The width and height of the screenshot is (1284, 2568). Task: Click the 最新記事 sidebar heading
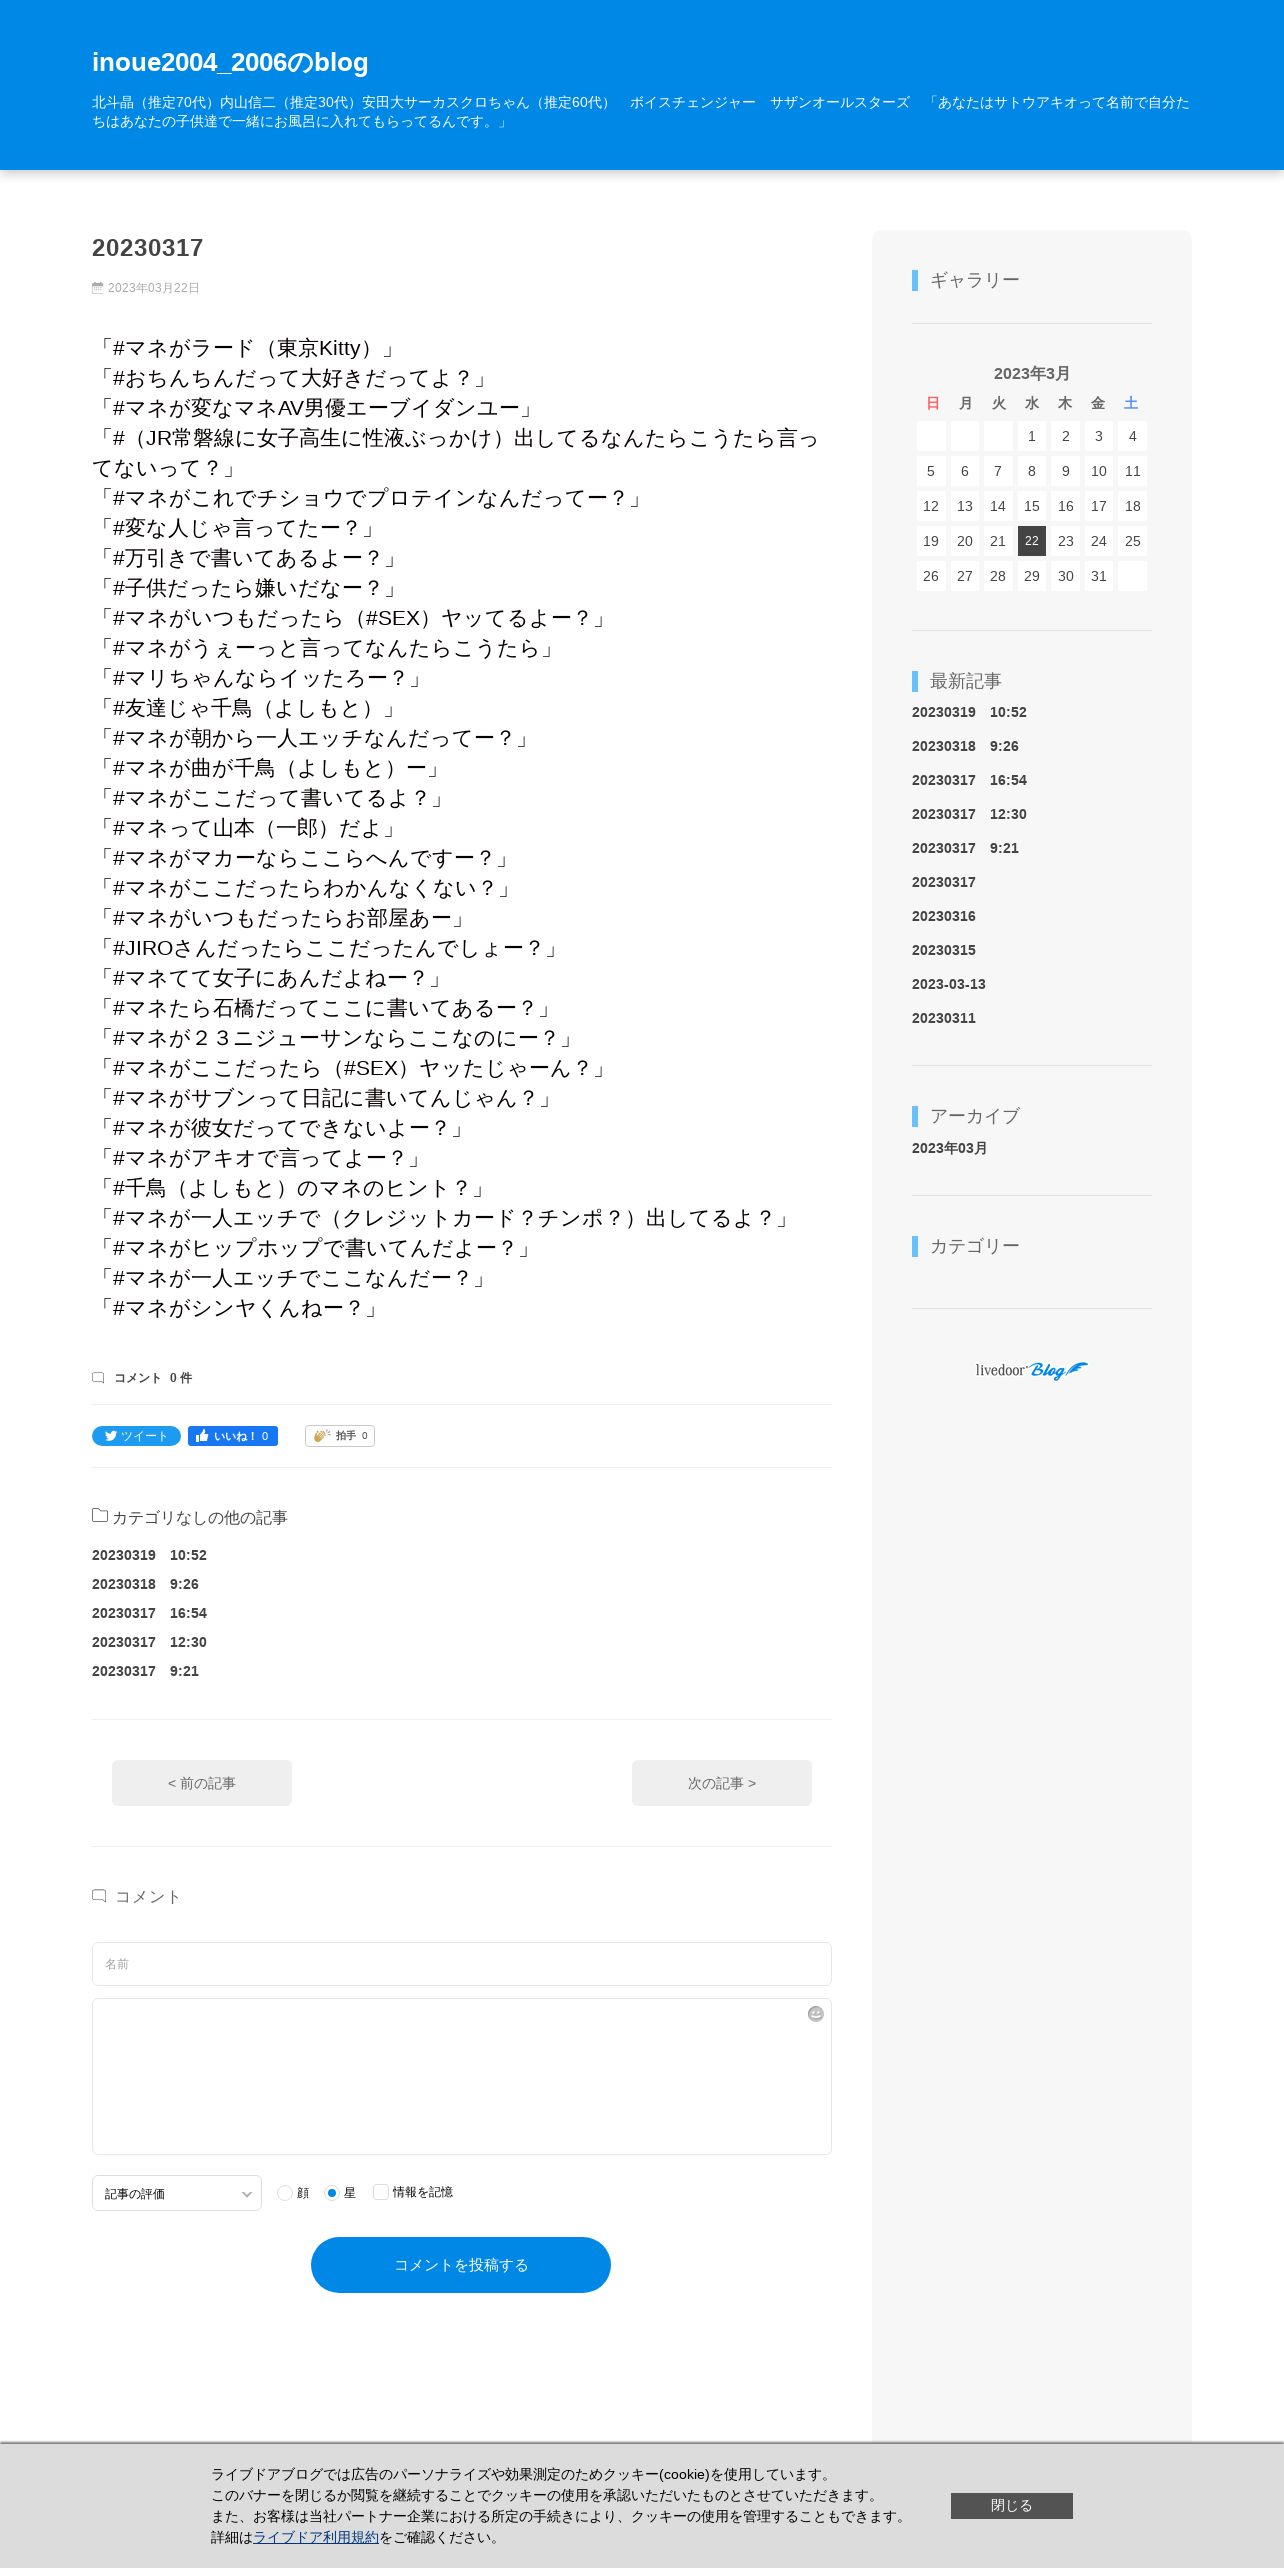click(x=966, y=681)
